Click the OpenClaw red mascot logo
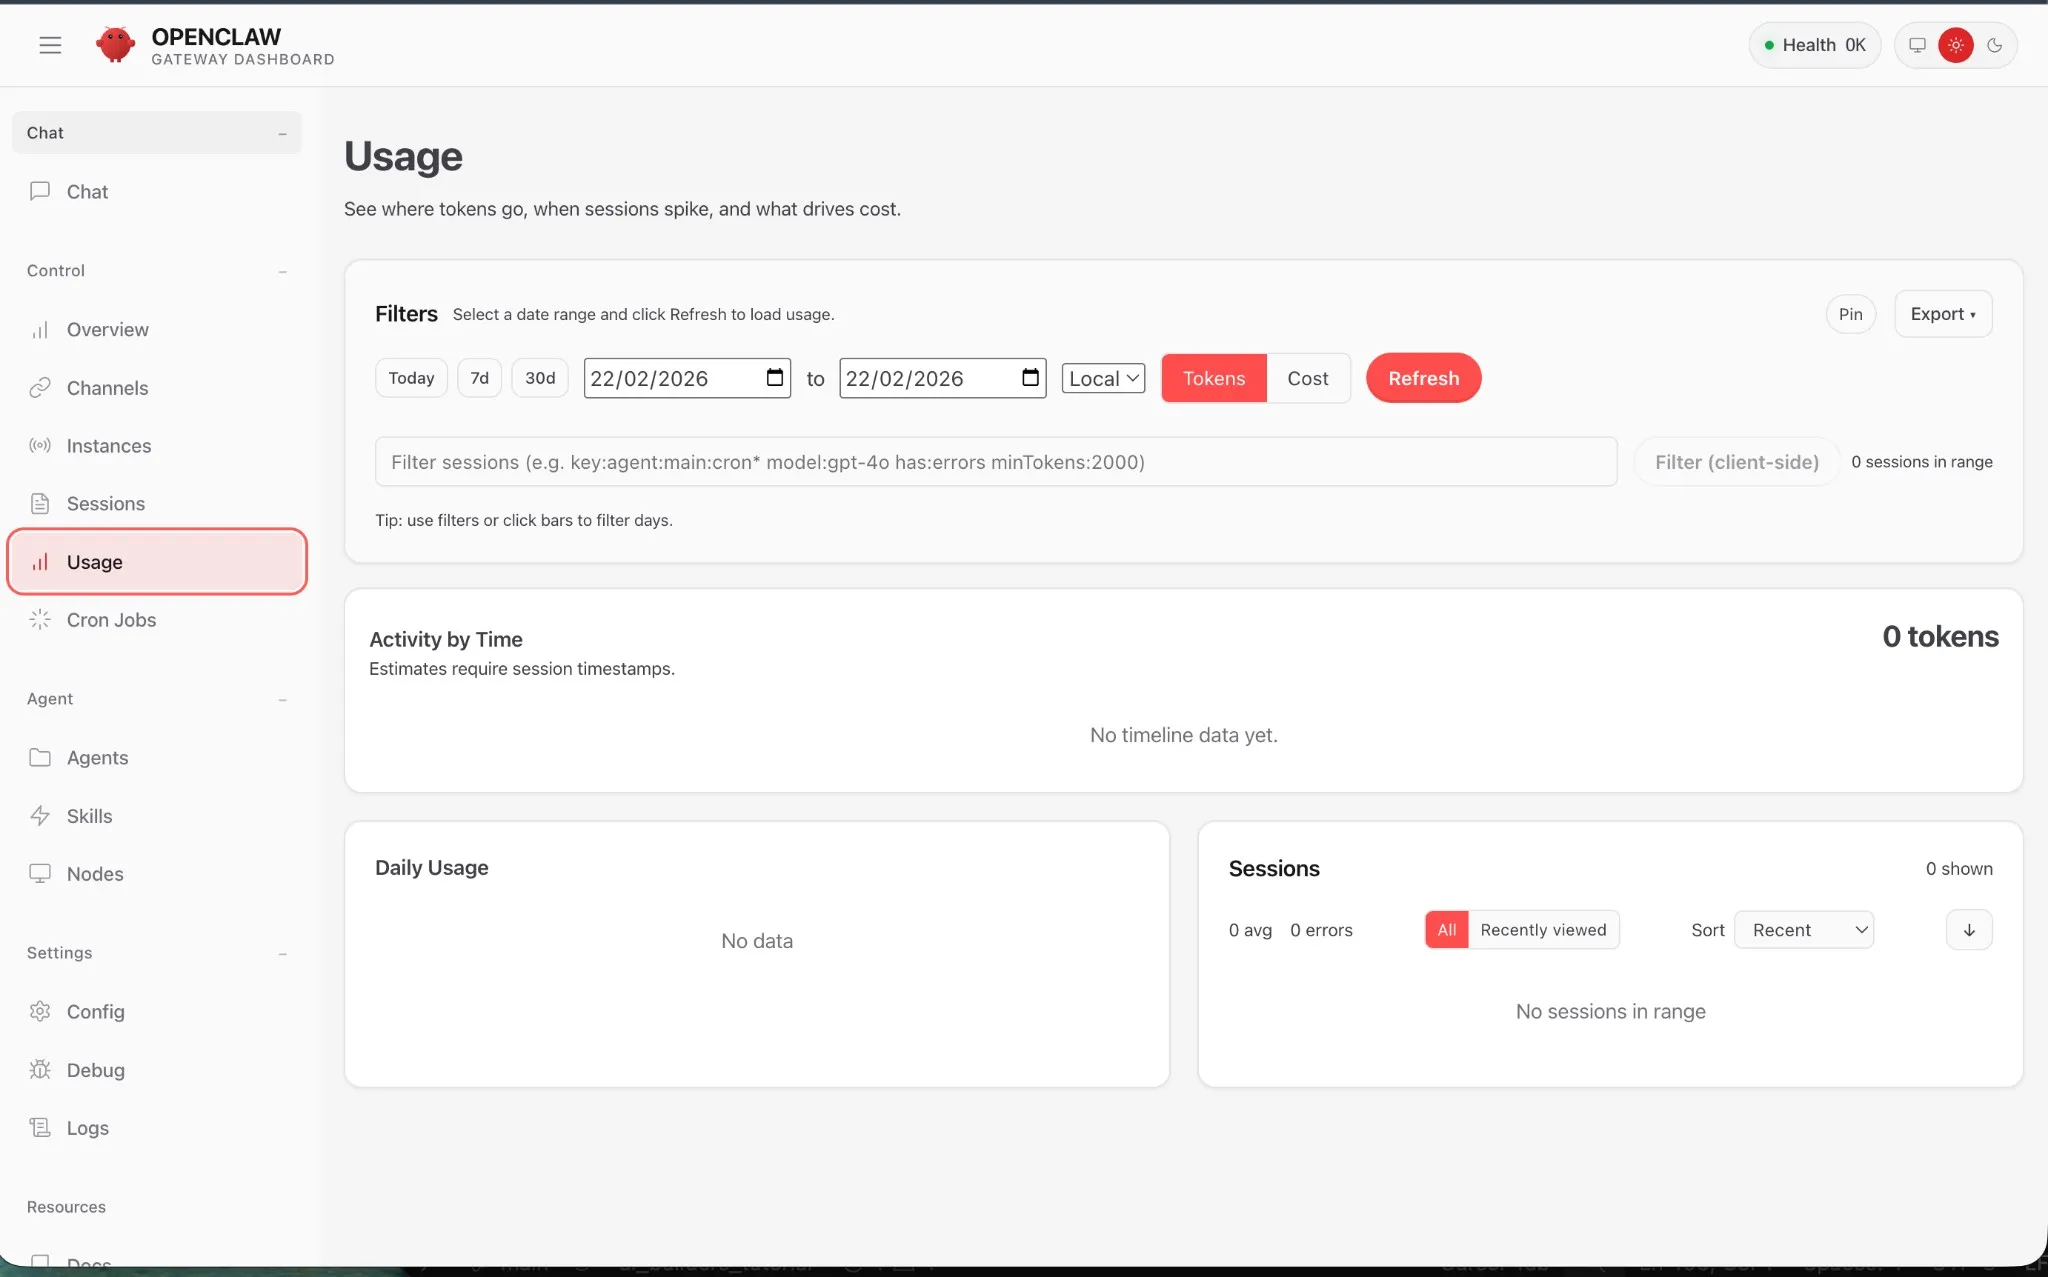The image size is (2048, 1277). click(115, 45)
